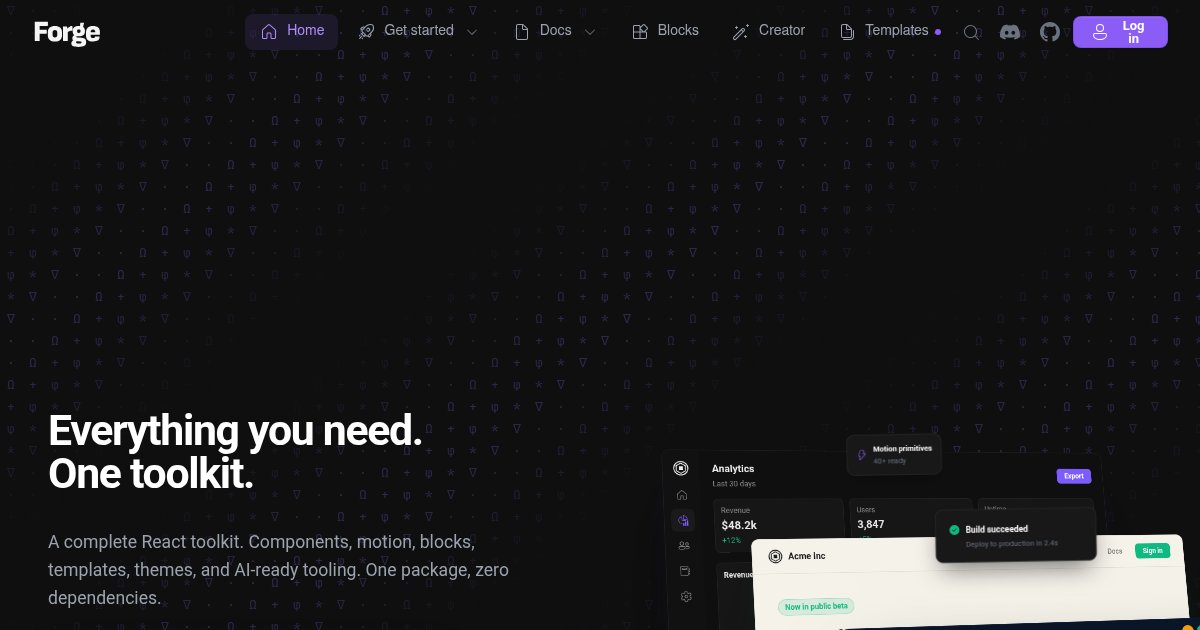Open the Blocks nav item
This screenshot has width=1200, height=630.
665,31
